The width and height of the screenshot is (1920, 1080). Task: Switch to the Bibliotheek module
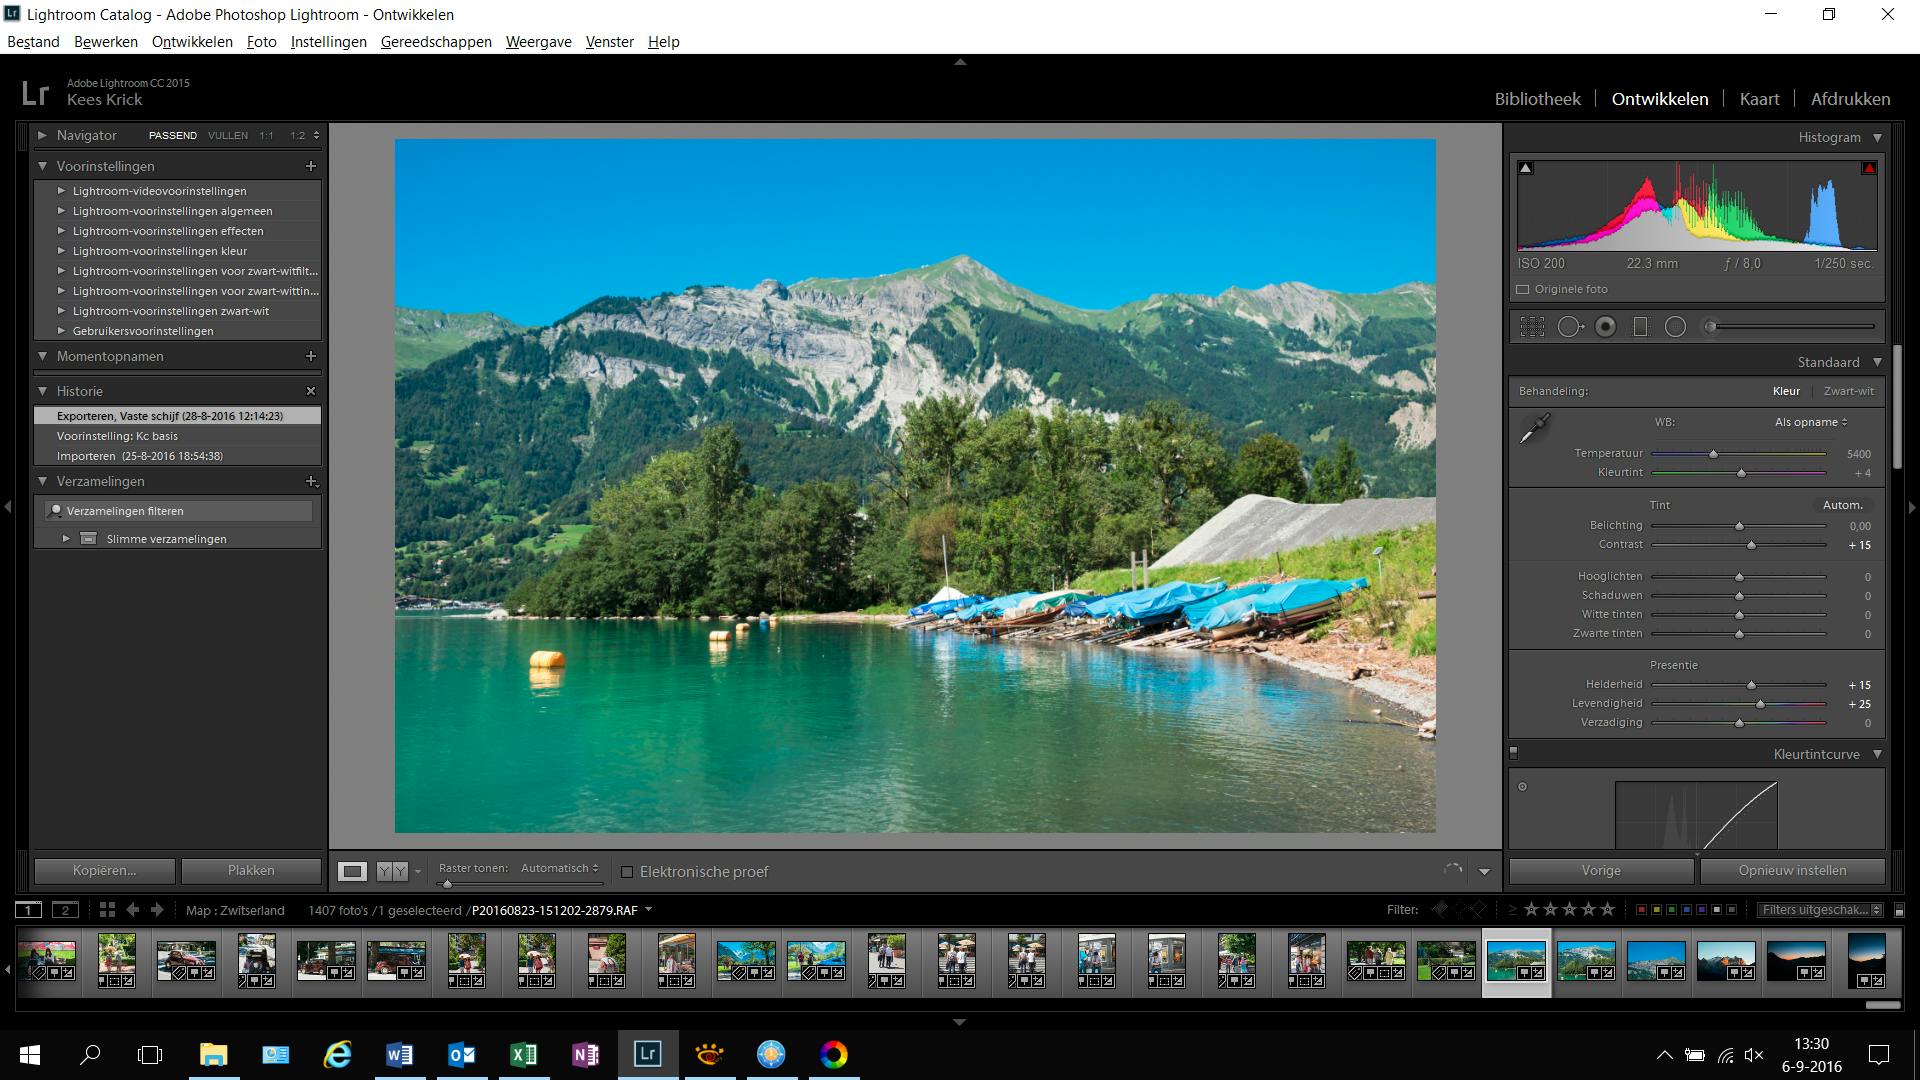point(1537,99)
